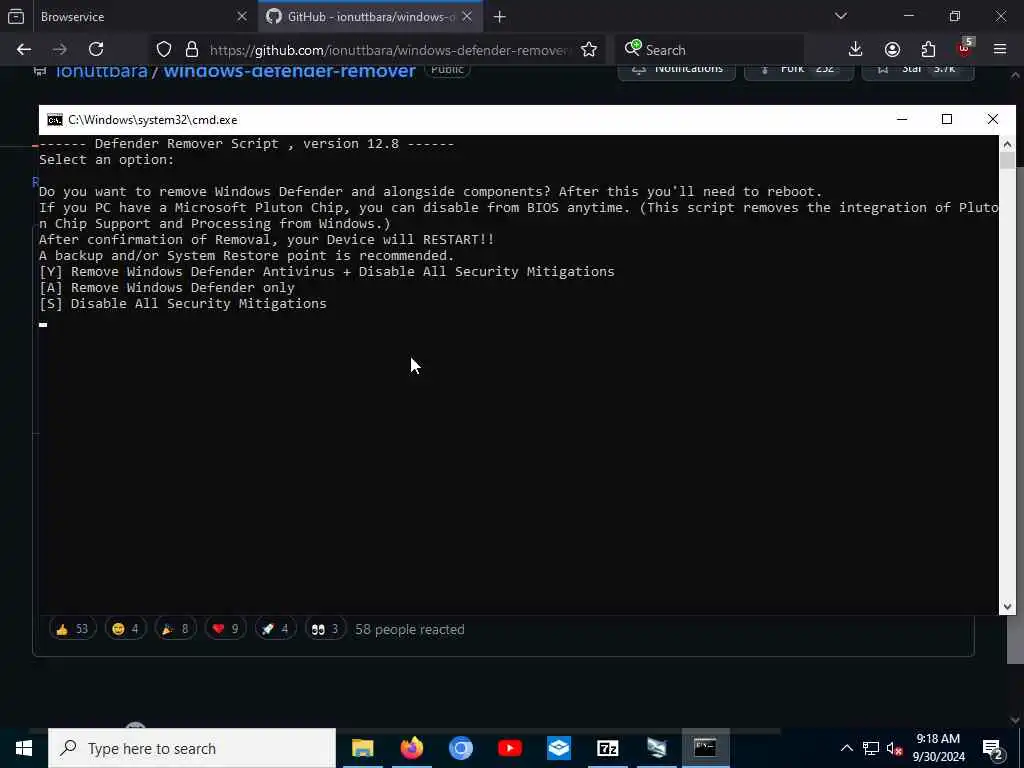Select the GitHub ionuttbara tab

[x=370, y=16]
